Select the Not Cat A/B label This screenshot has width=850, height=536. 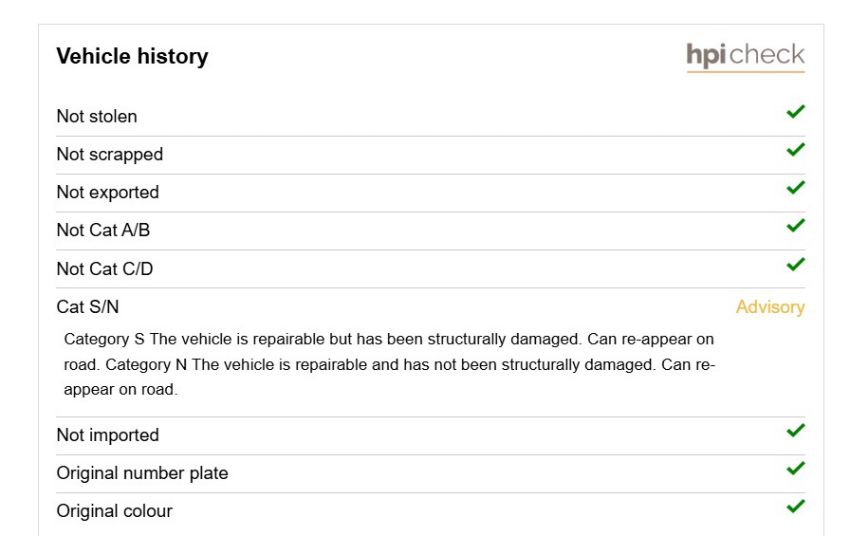103,230
